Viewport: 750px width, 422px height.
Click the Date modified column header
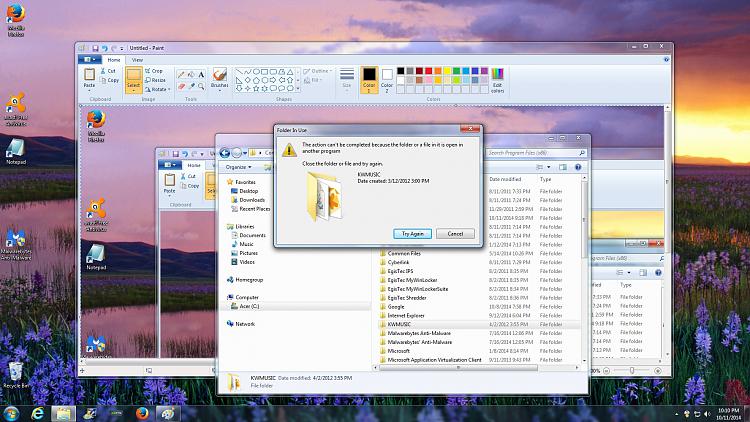coord(505,179)
